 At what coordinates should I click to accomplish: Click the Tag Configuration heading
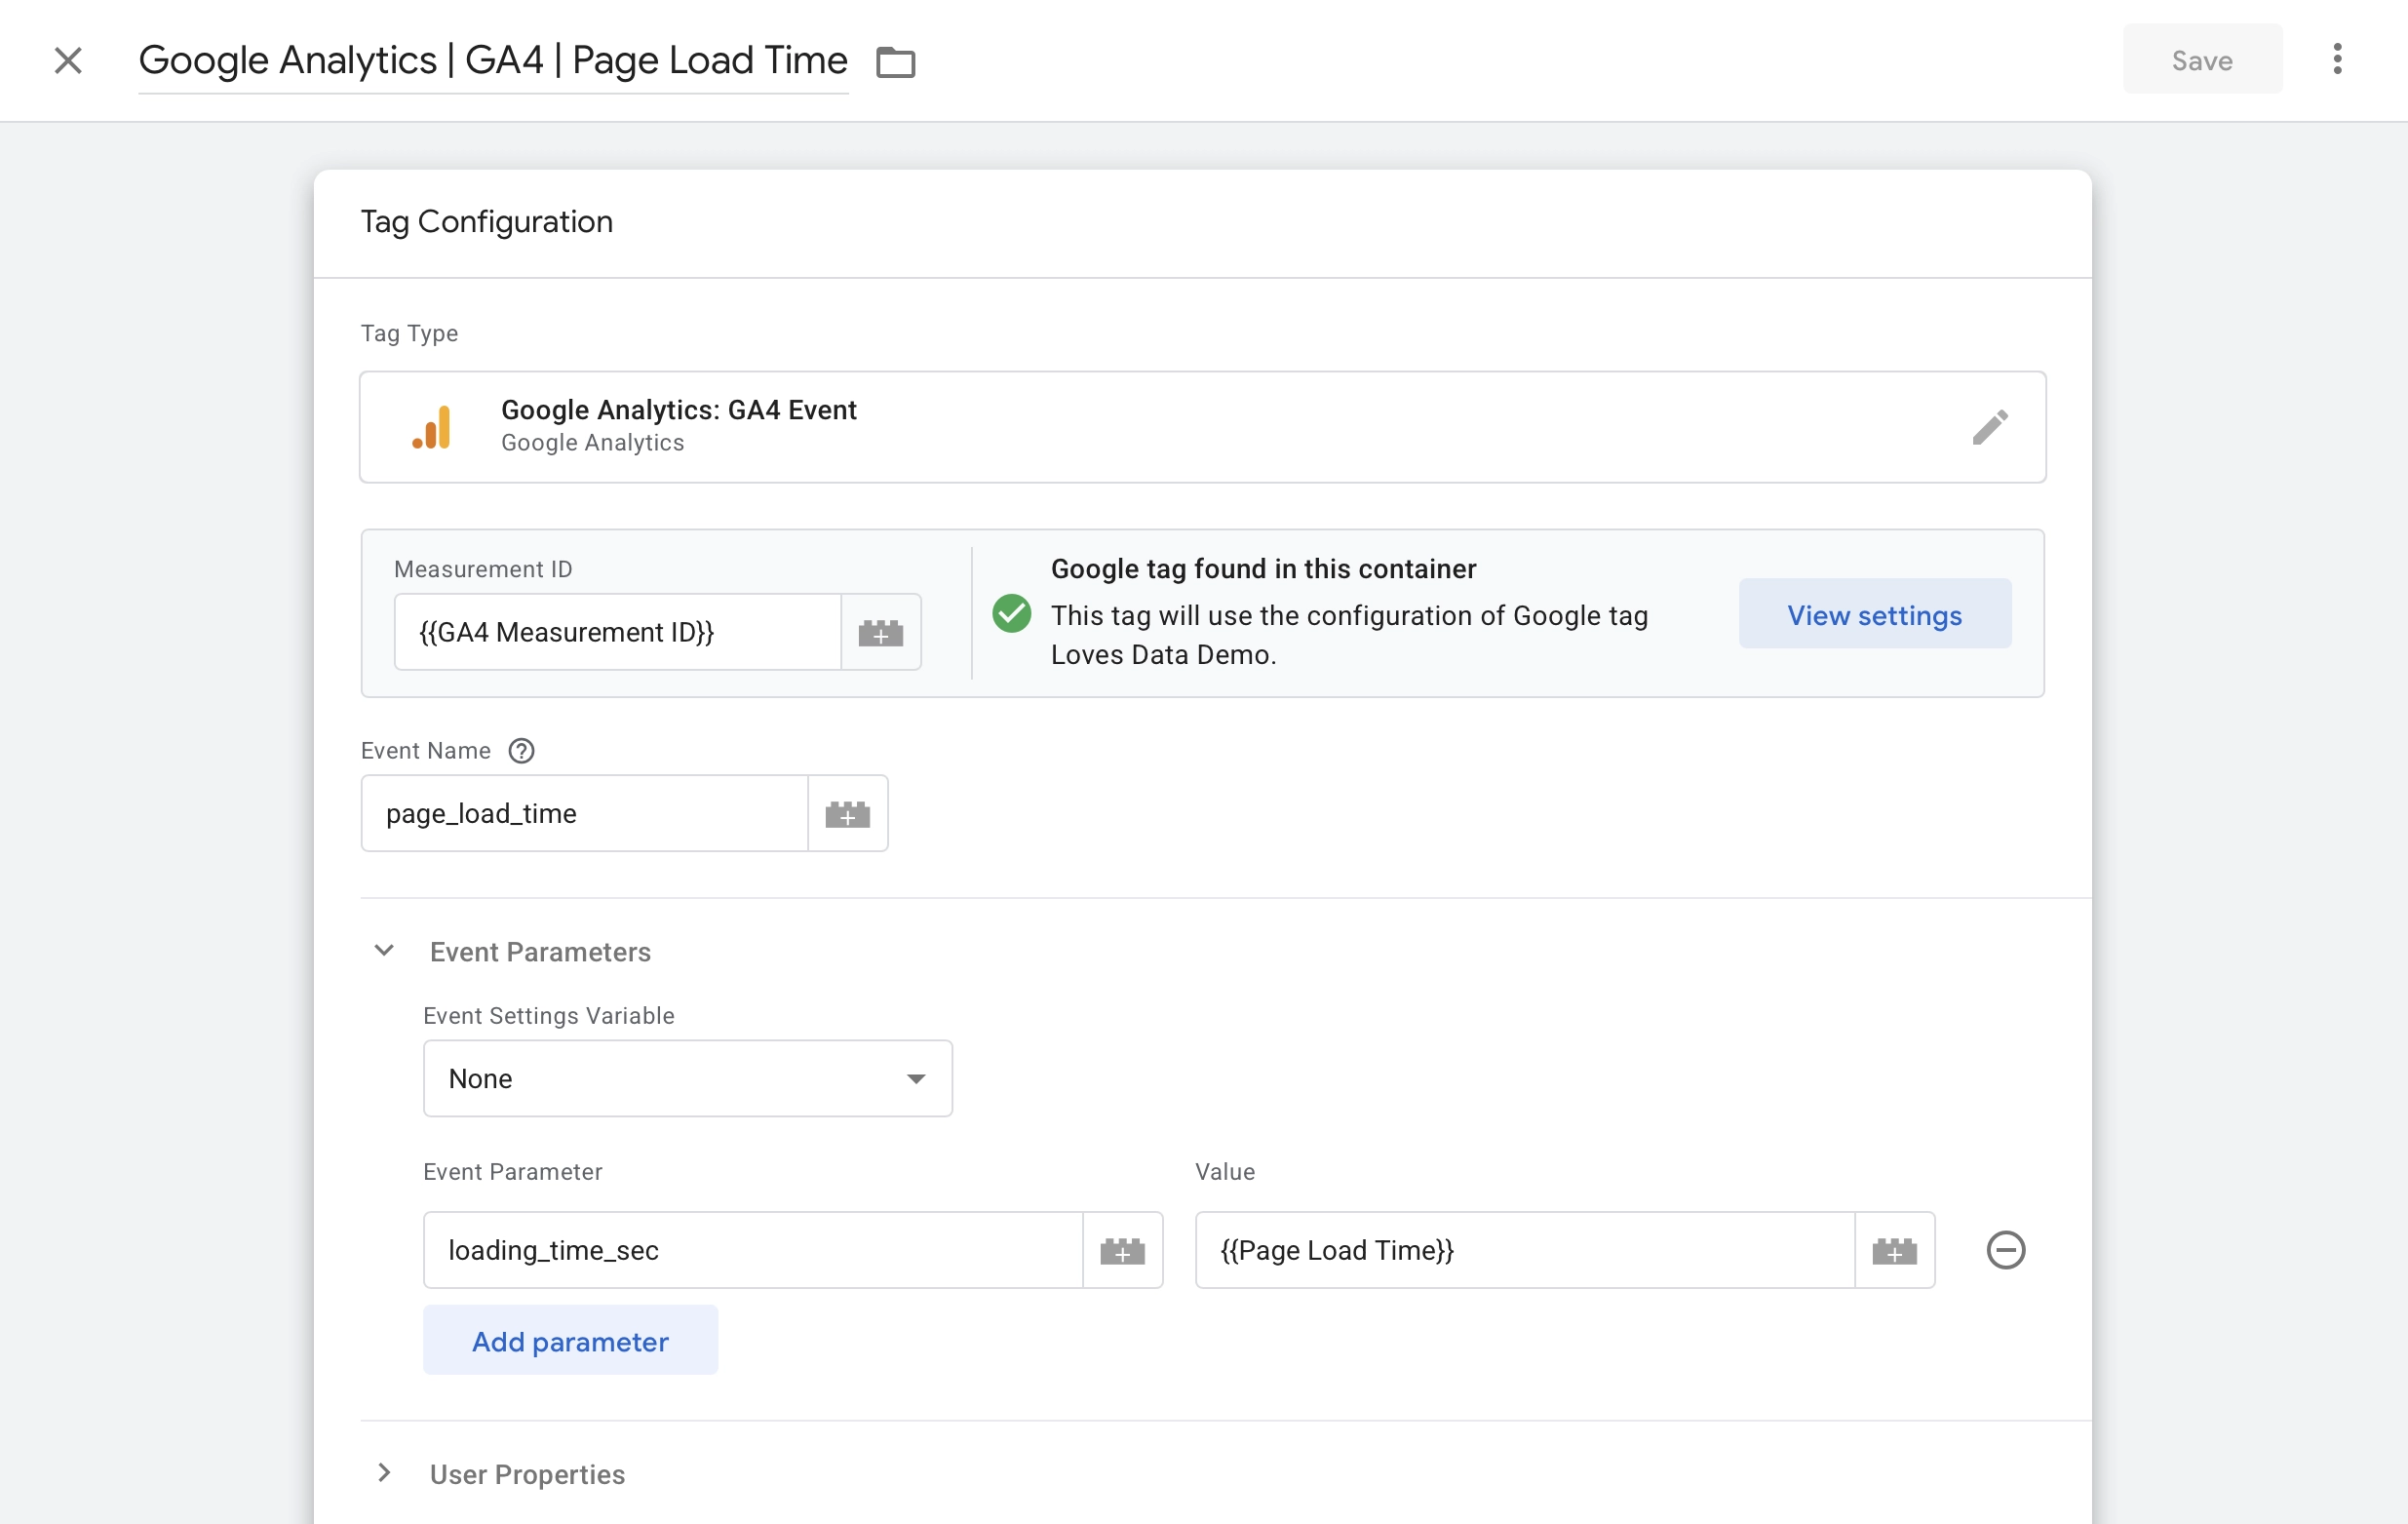(486, 222)
